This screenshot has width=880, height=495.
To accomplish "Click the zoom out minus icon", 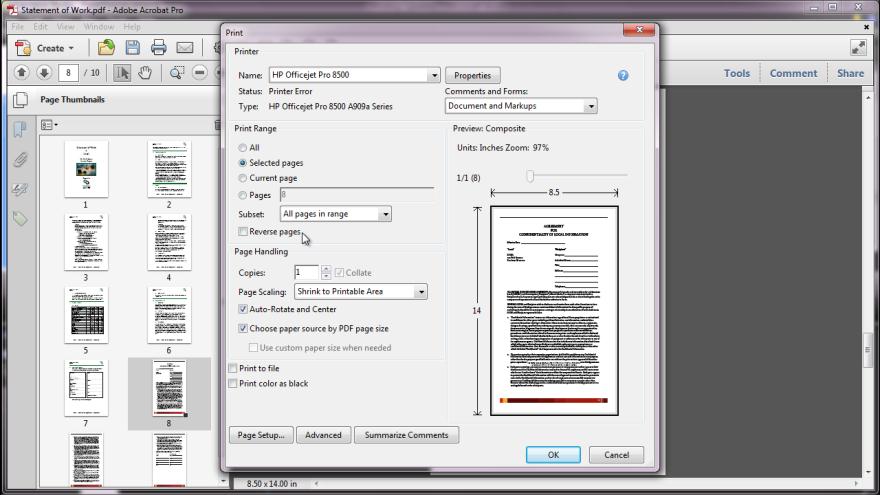I will (199, 72).
